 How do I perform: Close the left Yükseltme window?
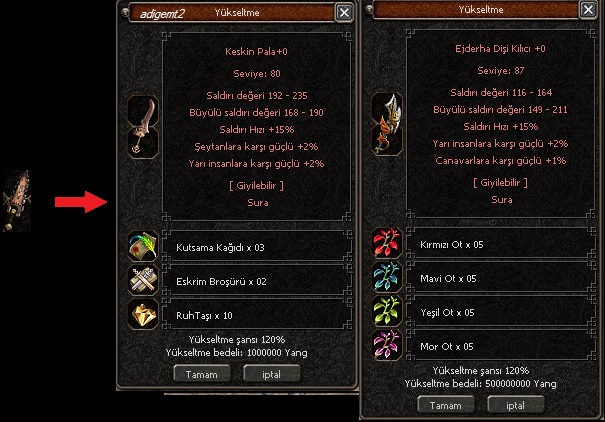344,13
